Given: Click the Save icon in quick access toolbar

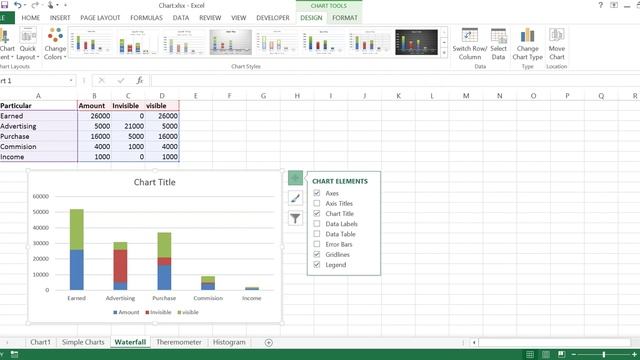Looking at the screenshot, I should [x=4, y=5].
